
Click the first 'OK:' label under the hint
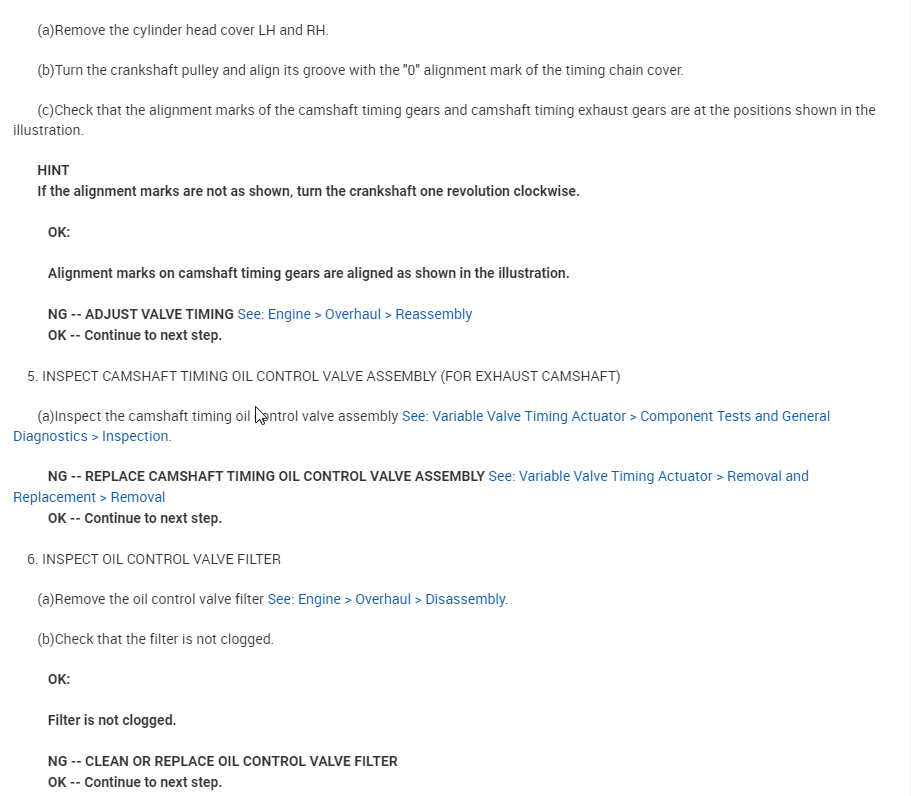pyautogui.click(x=59, y=232)
